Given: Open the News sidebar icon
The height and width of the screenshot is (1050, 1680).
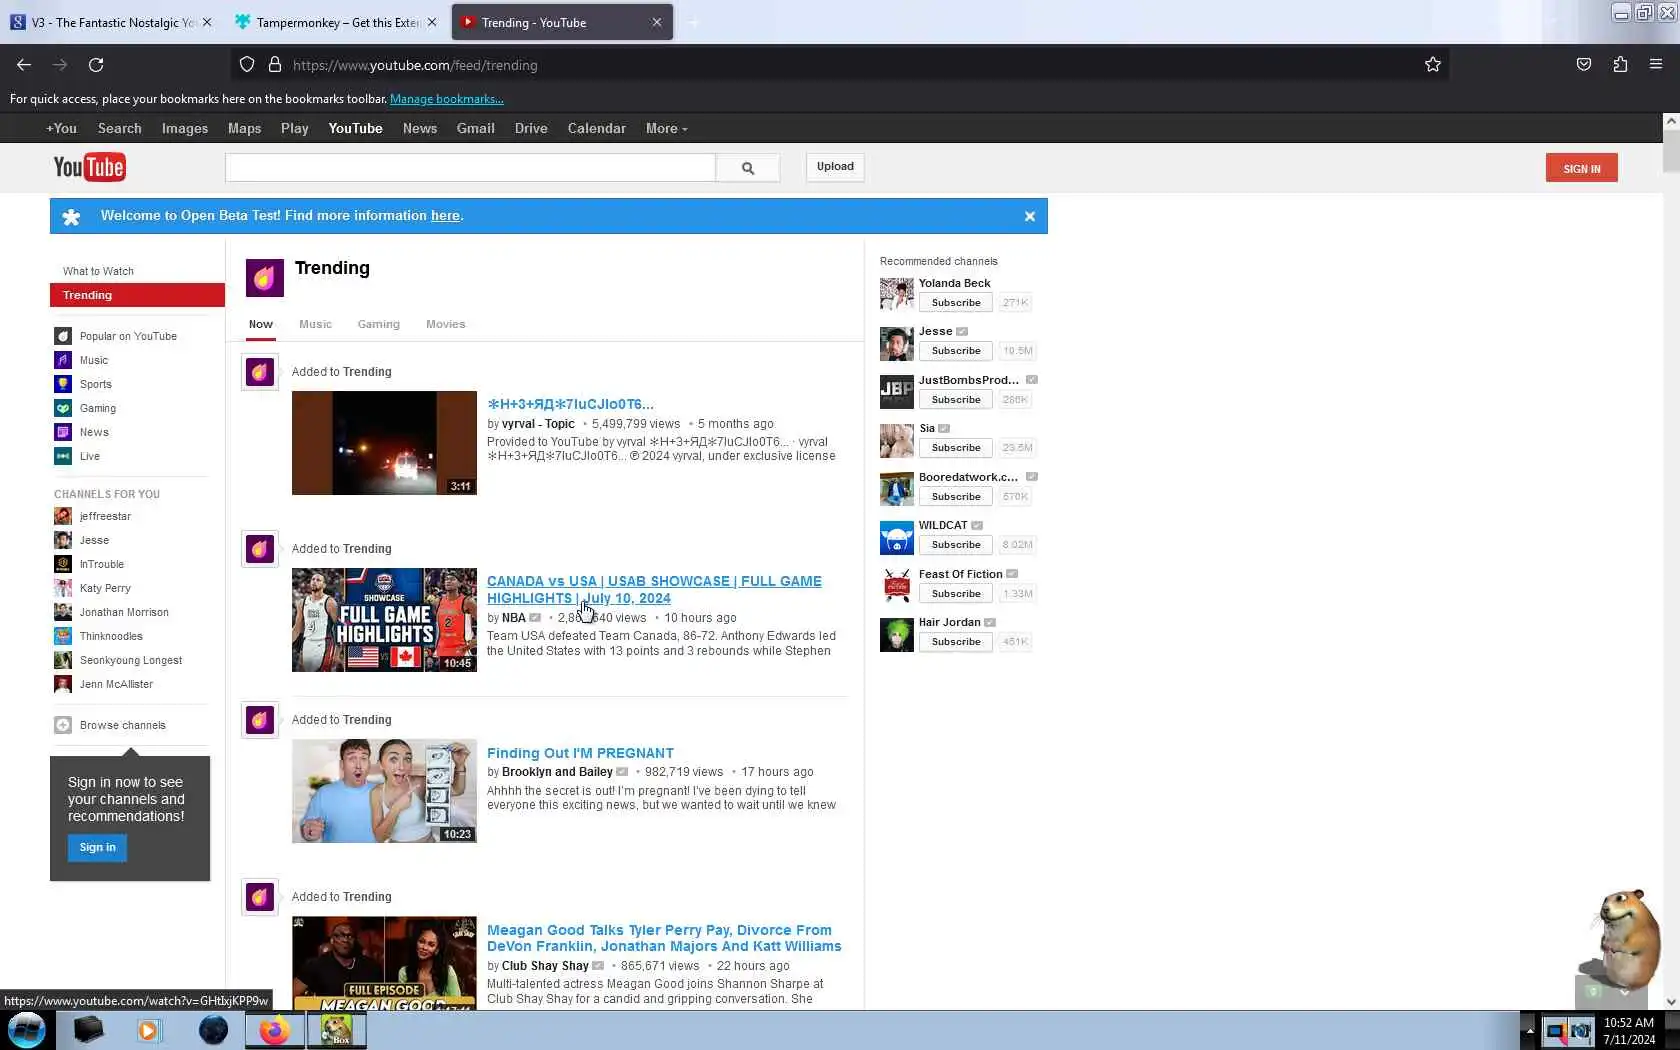Looking at the screenshot, I should (x=63, y=432).
